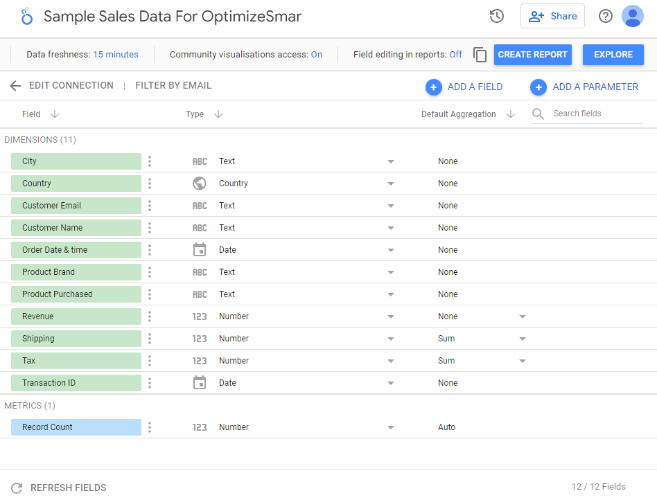Sort by Type column arrow

(x=218, y=114)
